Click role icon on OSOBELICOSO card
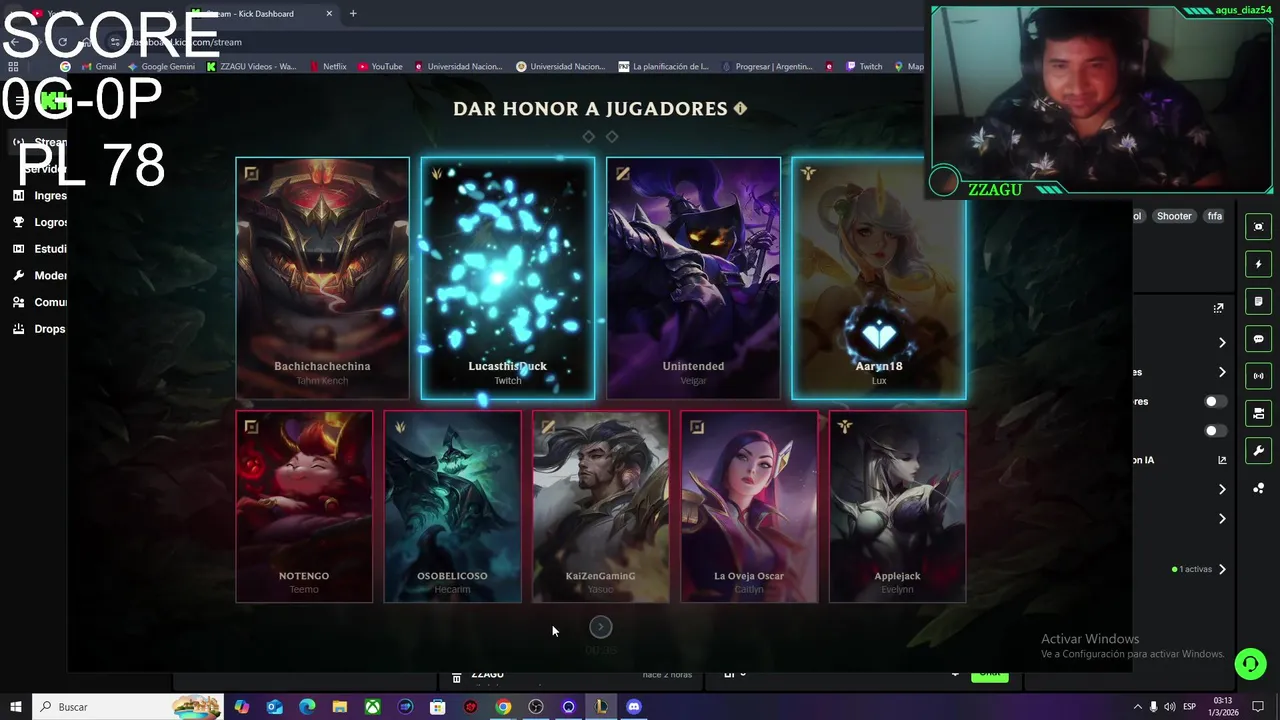 point(400,427)
